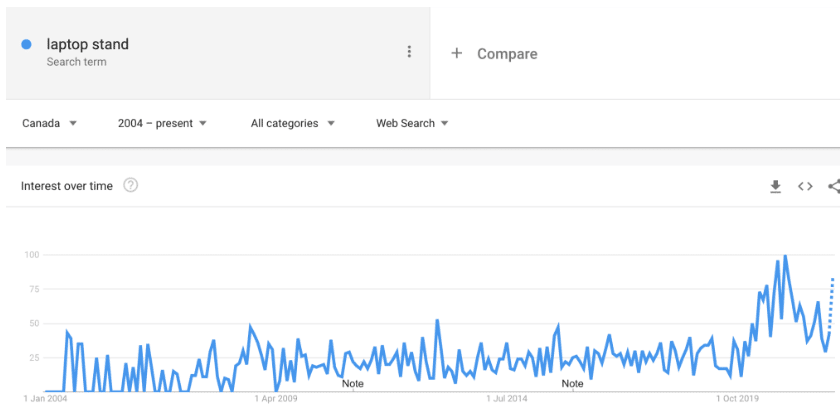This screenshot has width=840, height=416.
Task: Share the Interest over time chart
Action: tap(834, 186)
